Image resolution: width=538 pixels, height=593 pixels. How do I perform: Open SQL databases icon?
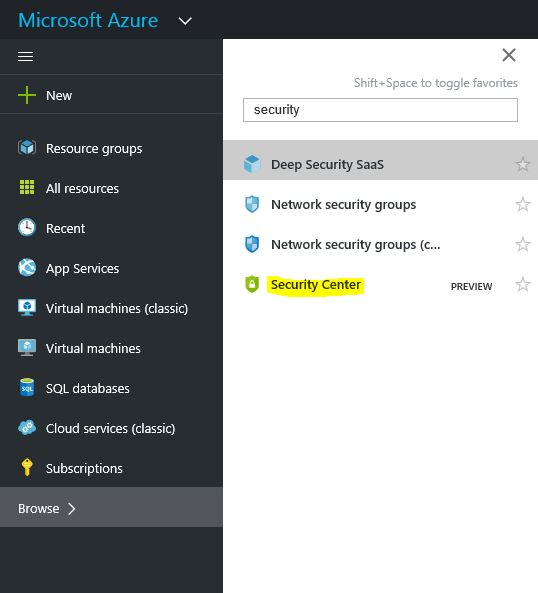coord(27,387)
